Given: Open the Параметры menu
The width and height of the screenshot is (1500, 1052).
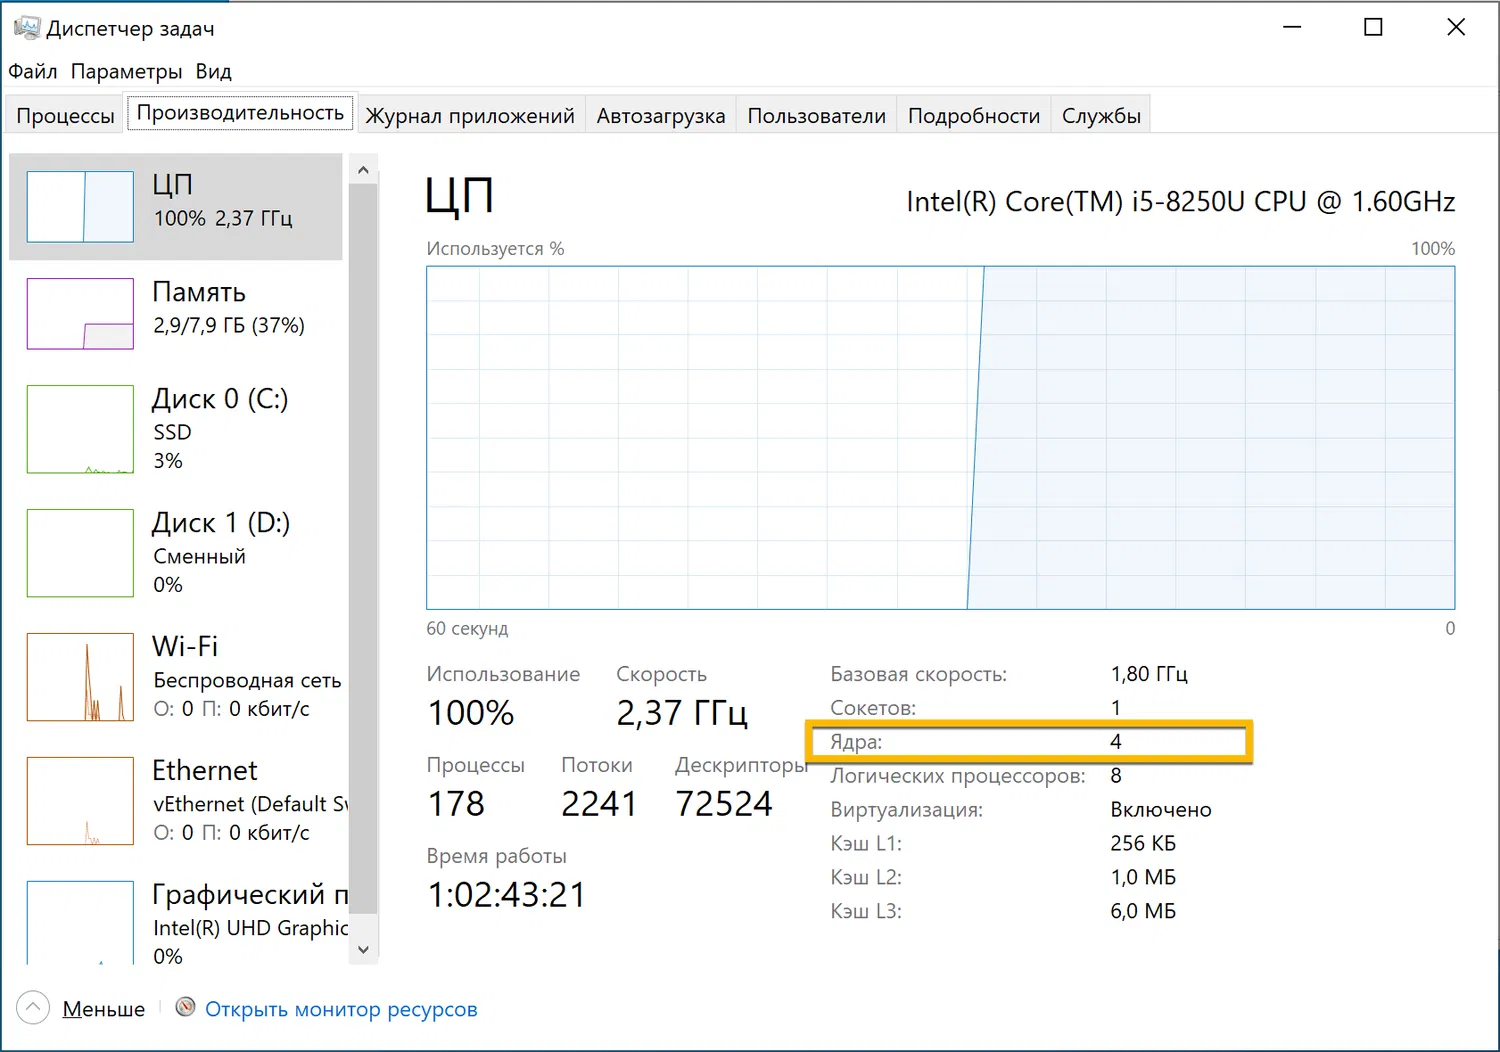Looking at the screenshot, I should 126,71.
